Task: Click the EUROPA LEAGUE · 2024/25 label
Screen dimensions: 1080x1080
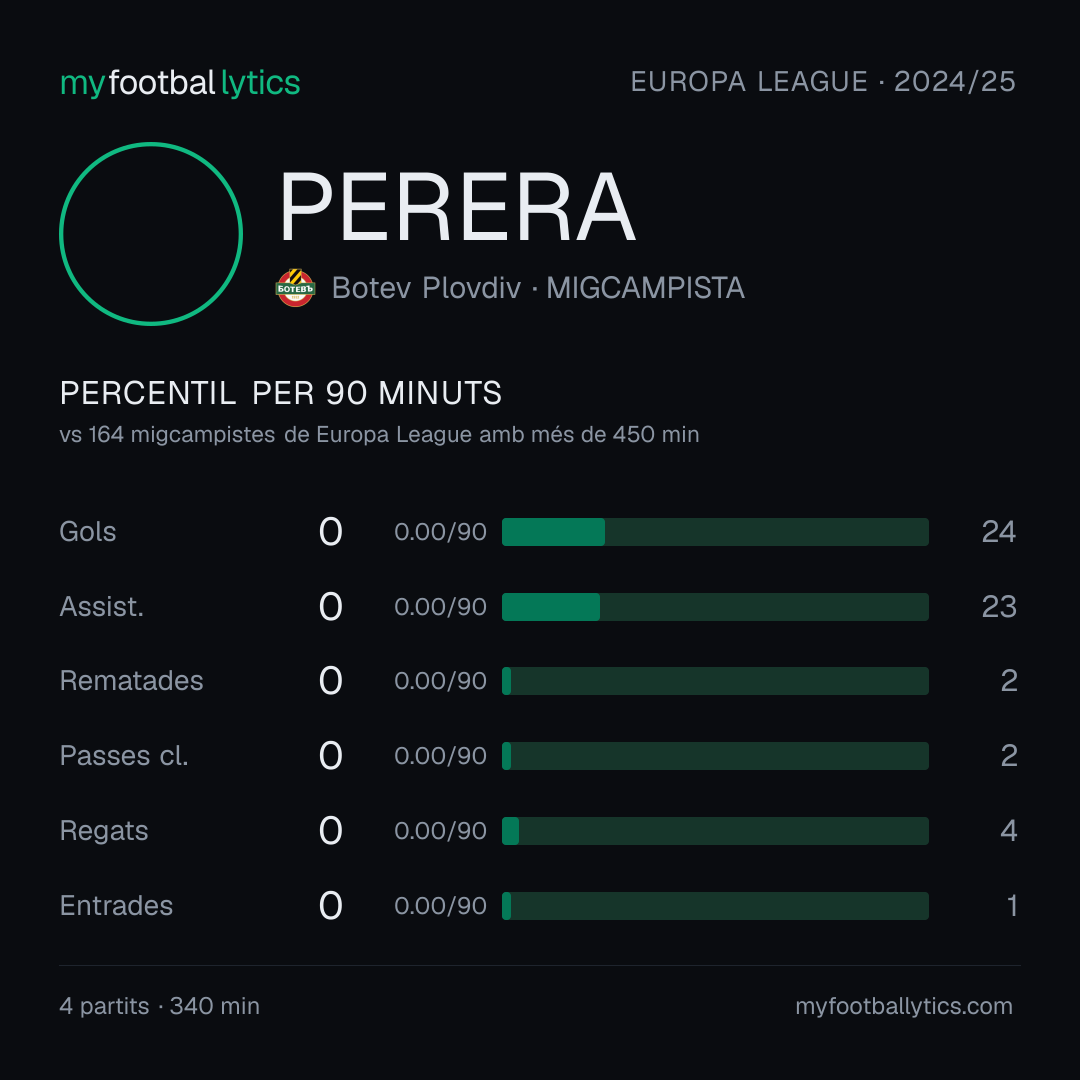Action: point(823,82)
